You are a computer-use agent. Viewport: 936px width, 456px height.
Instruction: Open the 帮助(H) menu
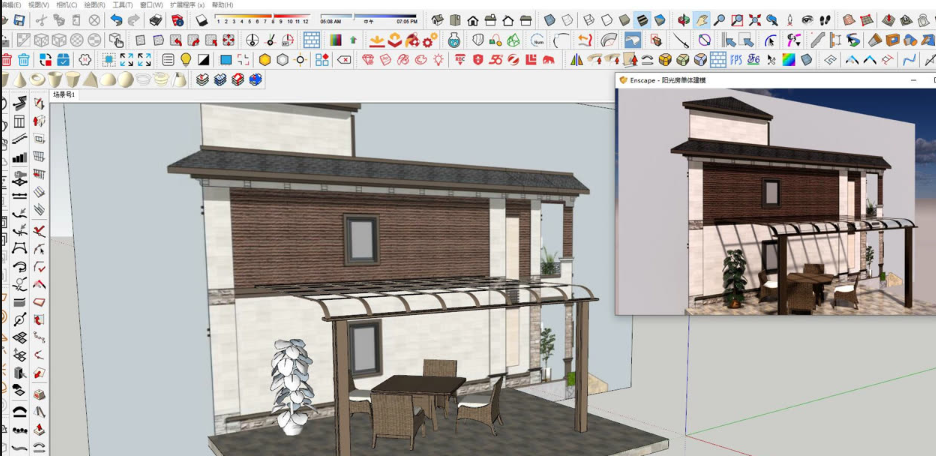[223, 4]
